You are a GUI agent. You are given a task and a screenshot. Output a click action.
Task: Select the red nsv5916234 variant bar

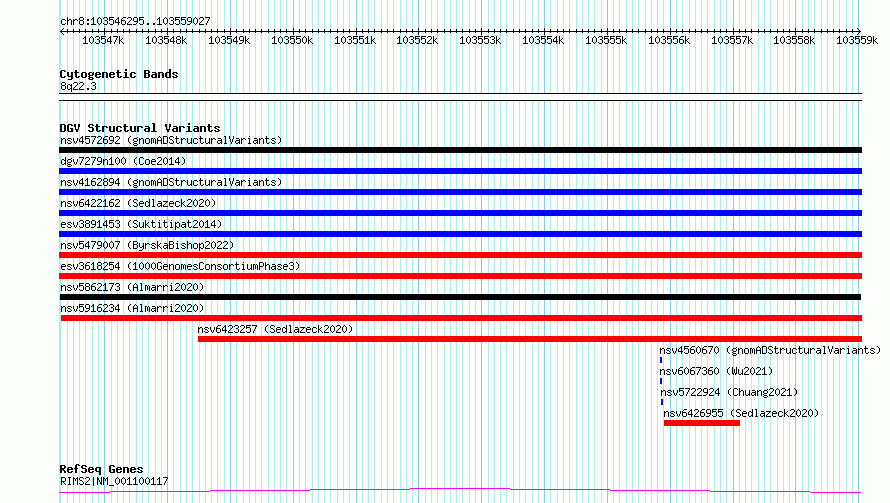tap(461, 318)
